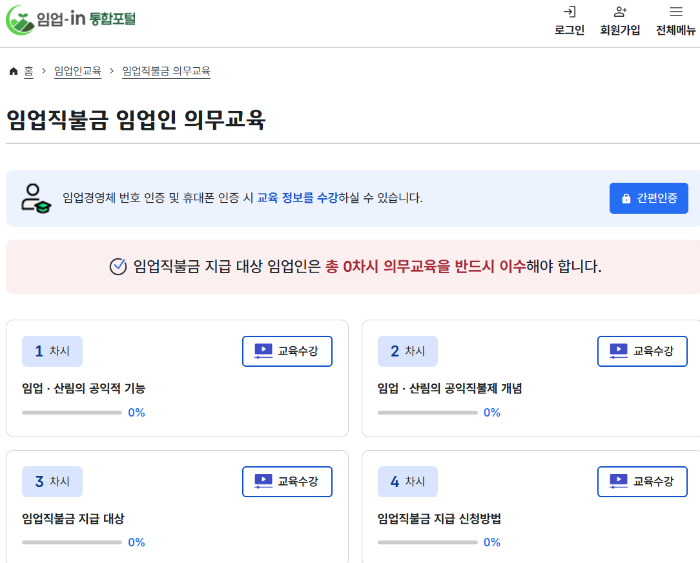Click video icon for 4 차시 교육수강
Viewport: 700px width, 563px height.
(618, 481)
